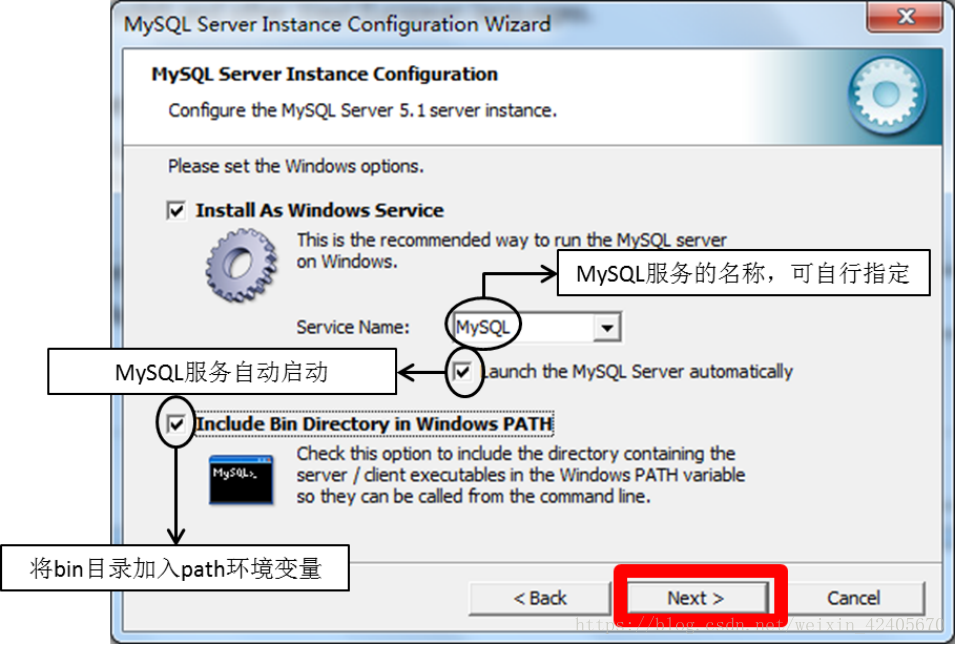Image resolution: width=956 pixels, height=645 pixels.
Task: Click Include Bin Directory in Windows PATH label
Action: point(374,424)
